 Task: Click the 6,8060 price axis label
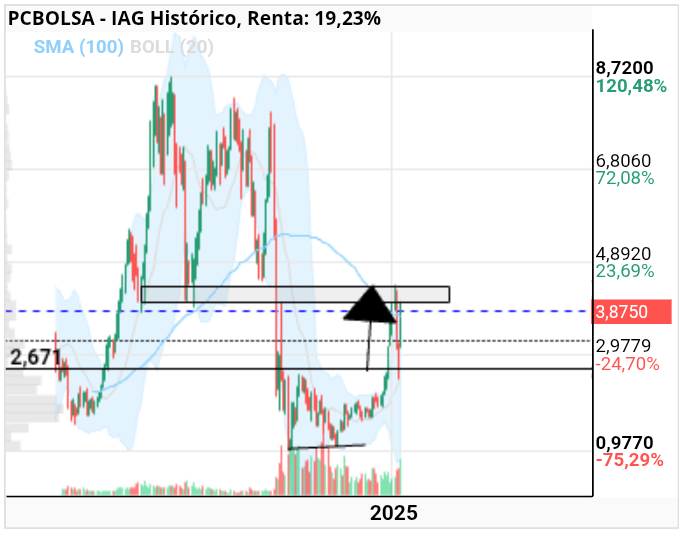pyautogui.click(x=623, y=161)
